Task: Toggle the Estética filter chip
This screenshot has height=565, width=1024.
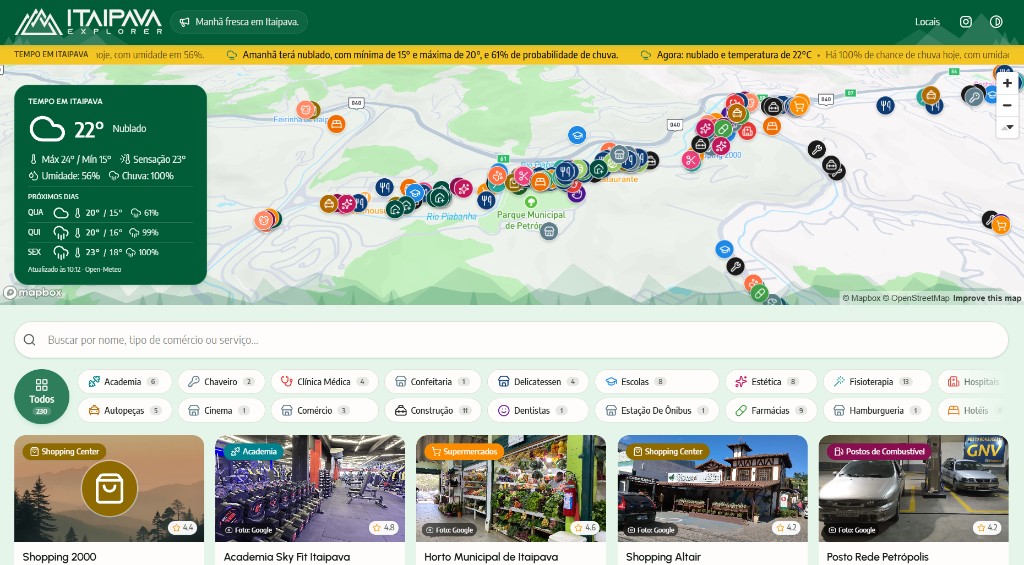Action: coord(771,381)
